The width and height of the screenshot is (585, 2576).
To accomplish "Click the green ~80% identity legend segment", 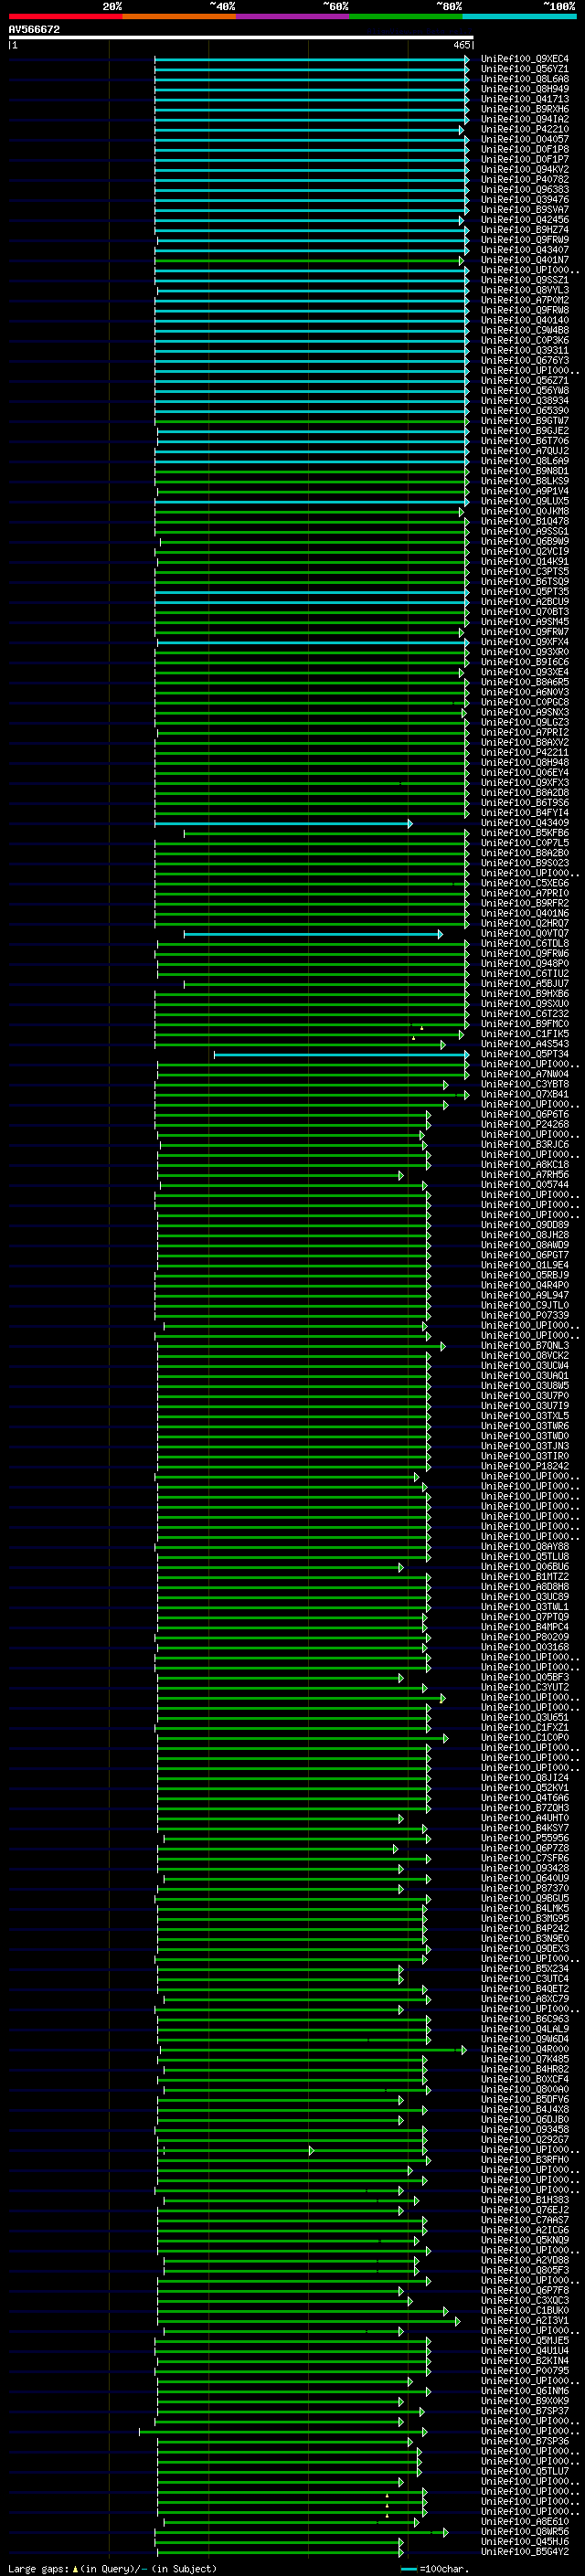I will (x=406, y=16).
